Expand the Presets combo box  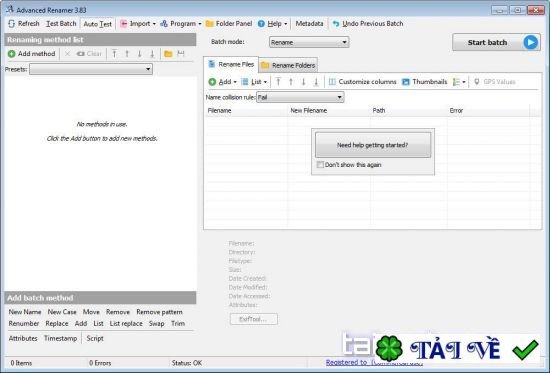pos(91,69)
